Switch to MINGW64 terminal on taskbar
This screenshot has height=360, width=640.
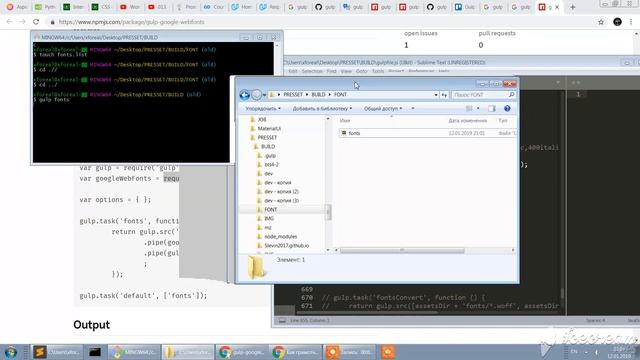tap(134, 352)
